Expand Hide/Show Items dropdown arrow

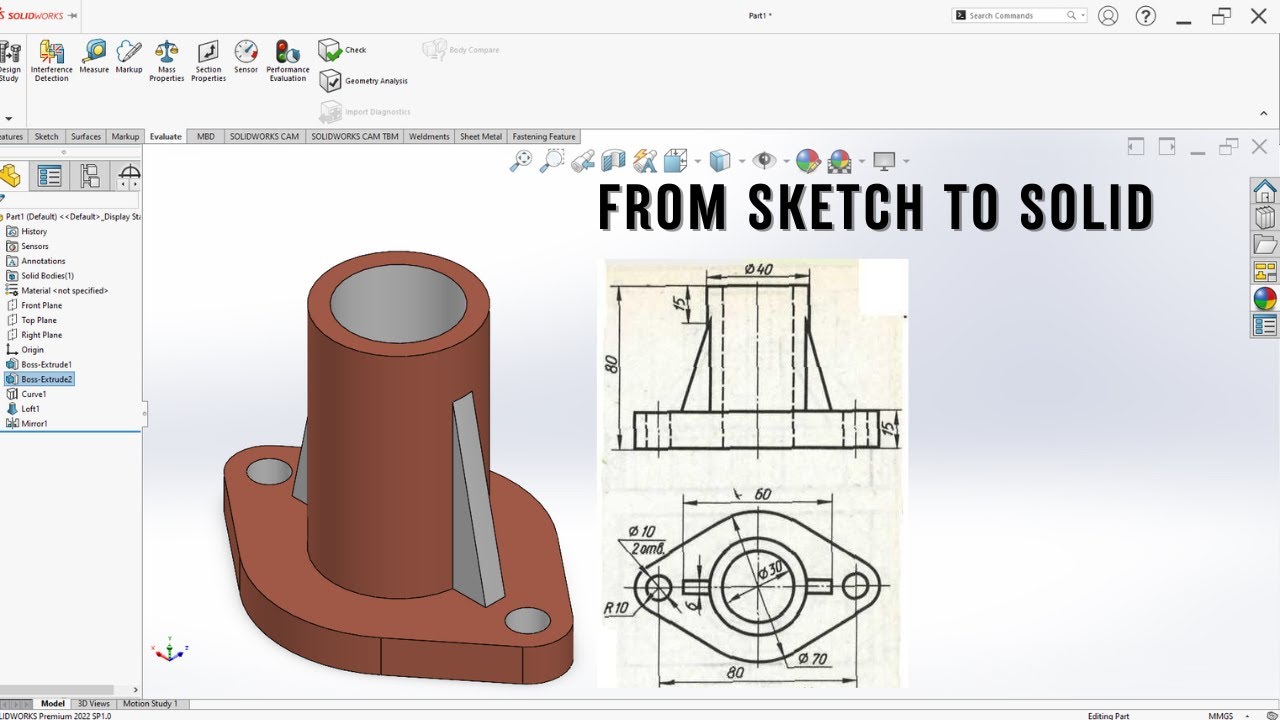coord(786,161)
